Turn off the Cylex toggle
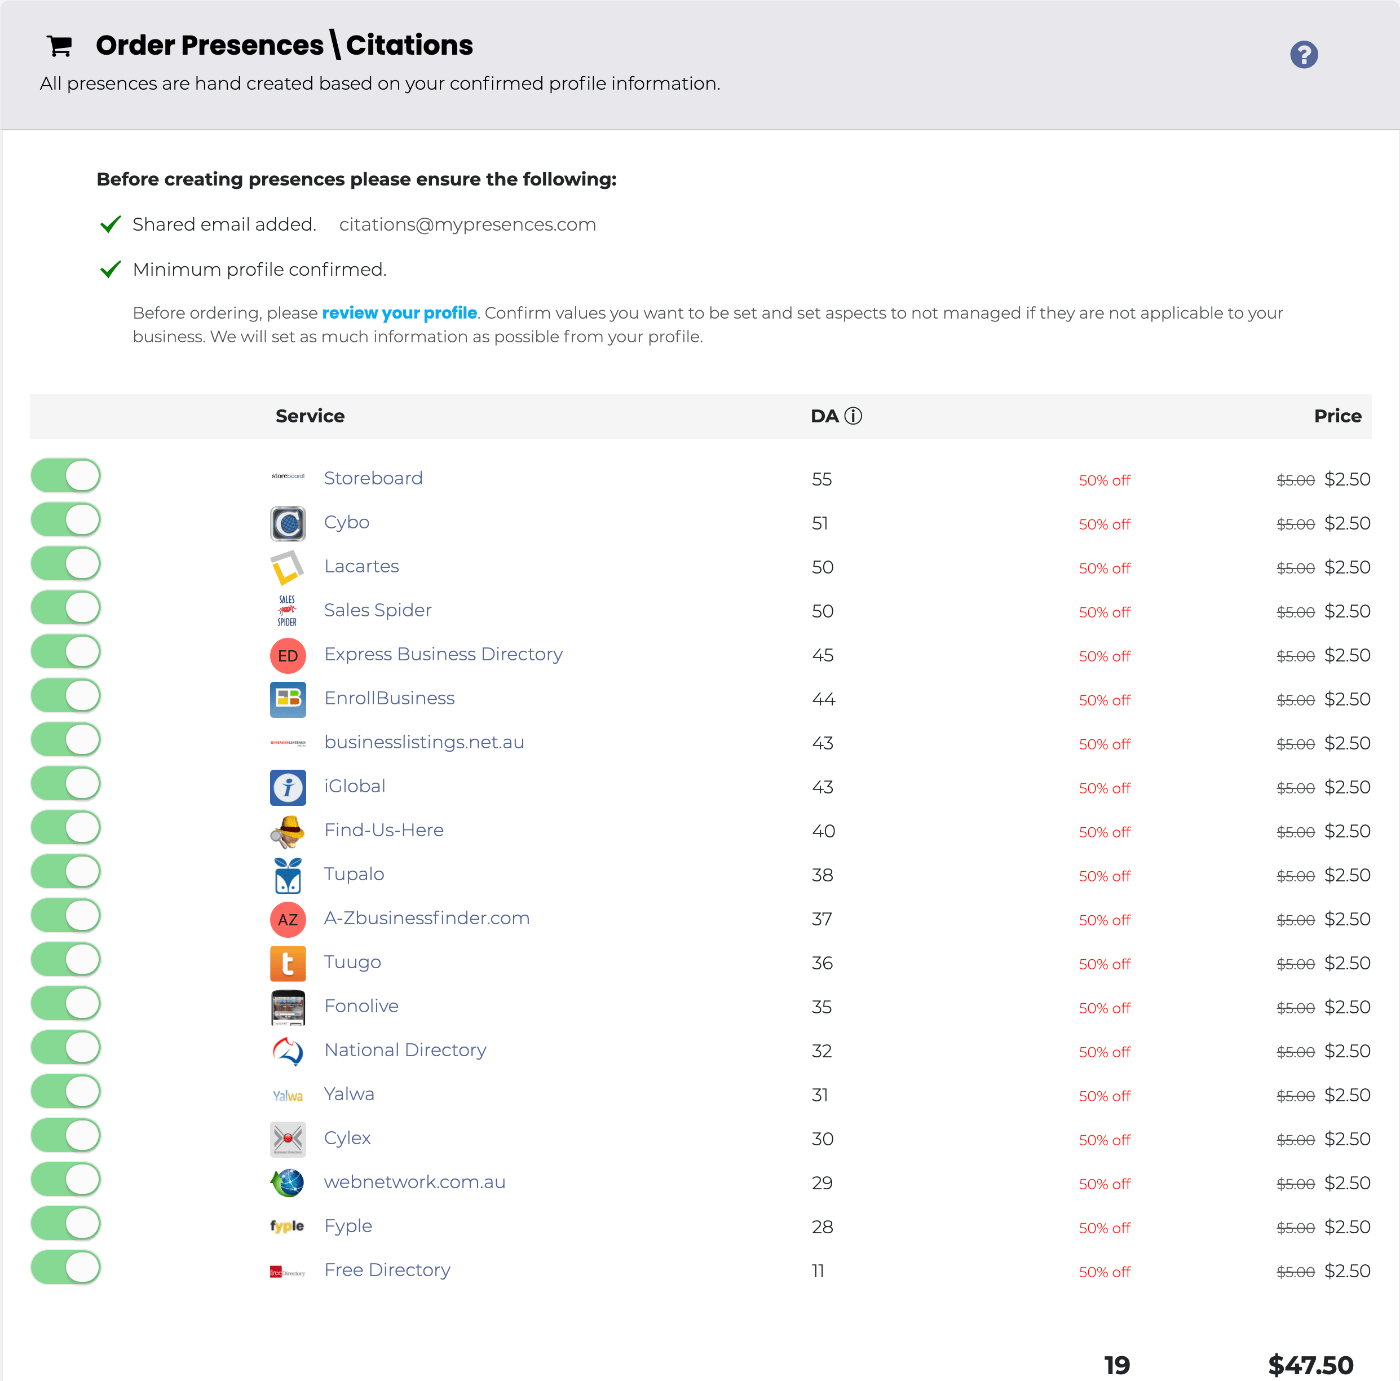1400x1381 pixels. tap(66, 1136)
